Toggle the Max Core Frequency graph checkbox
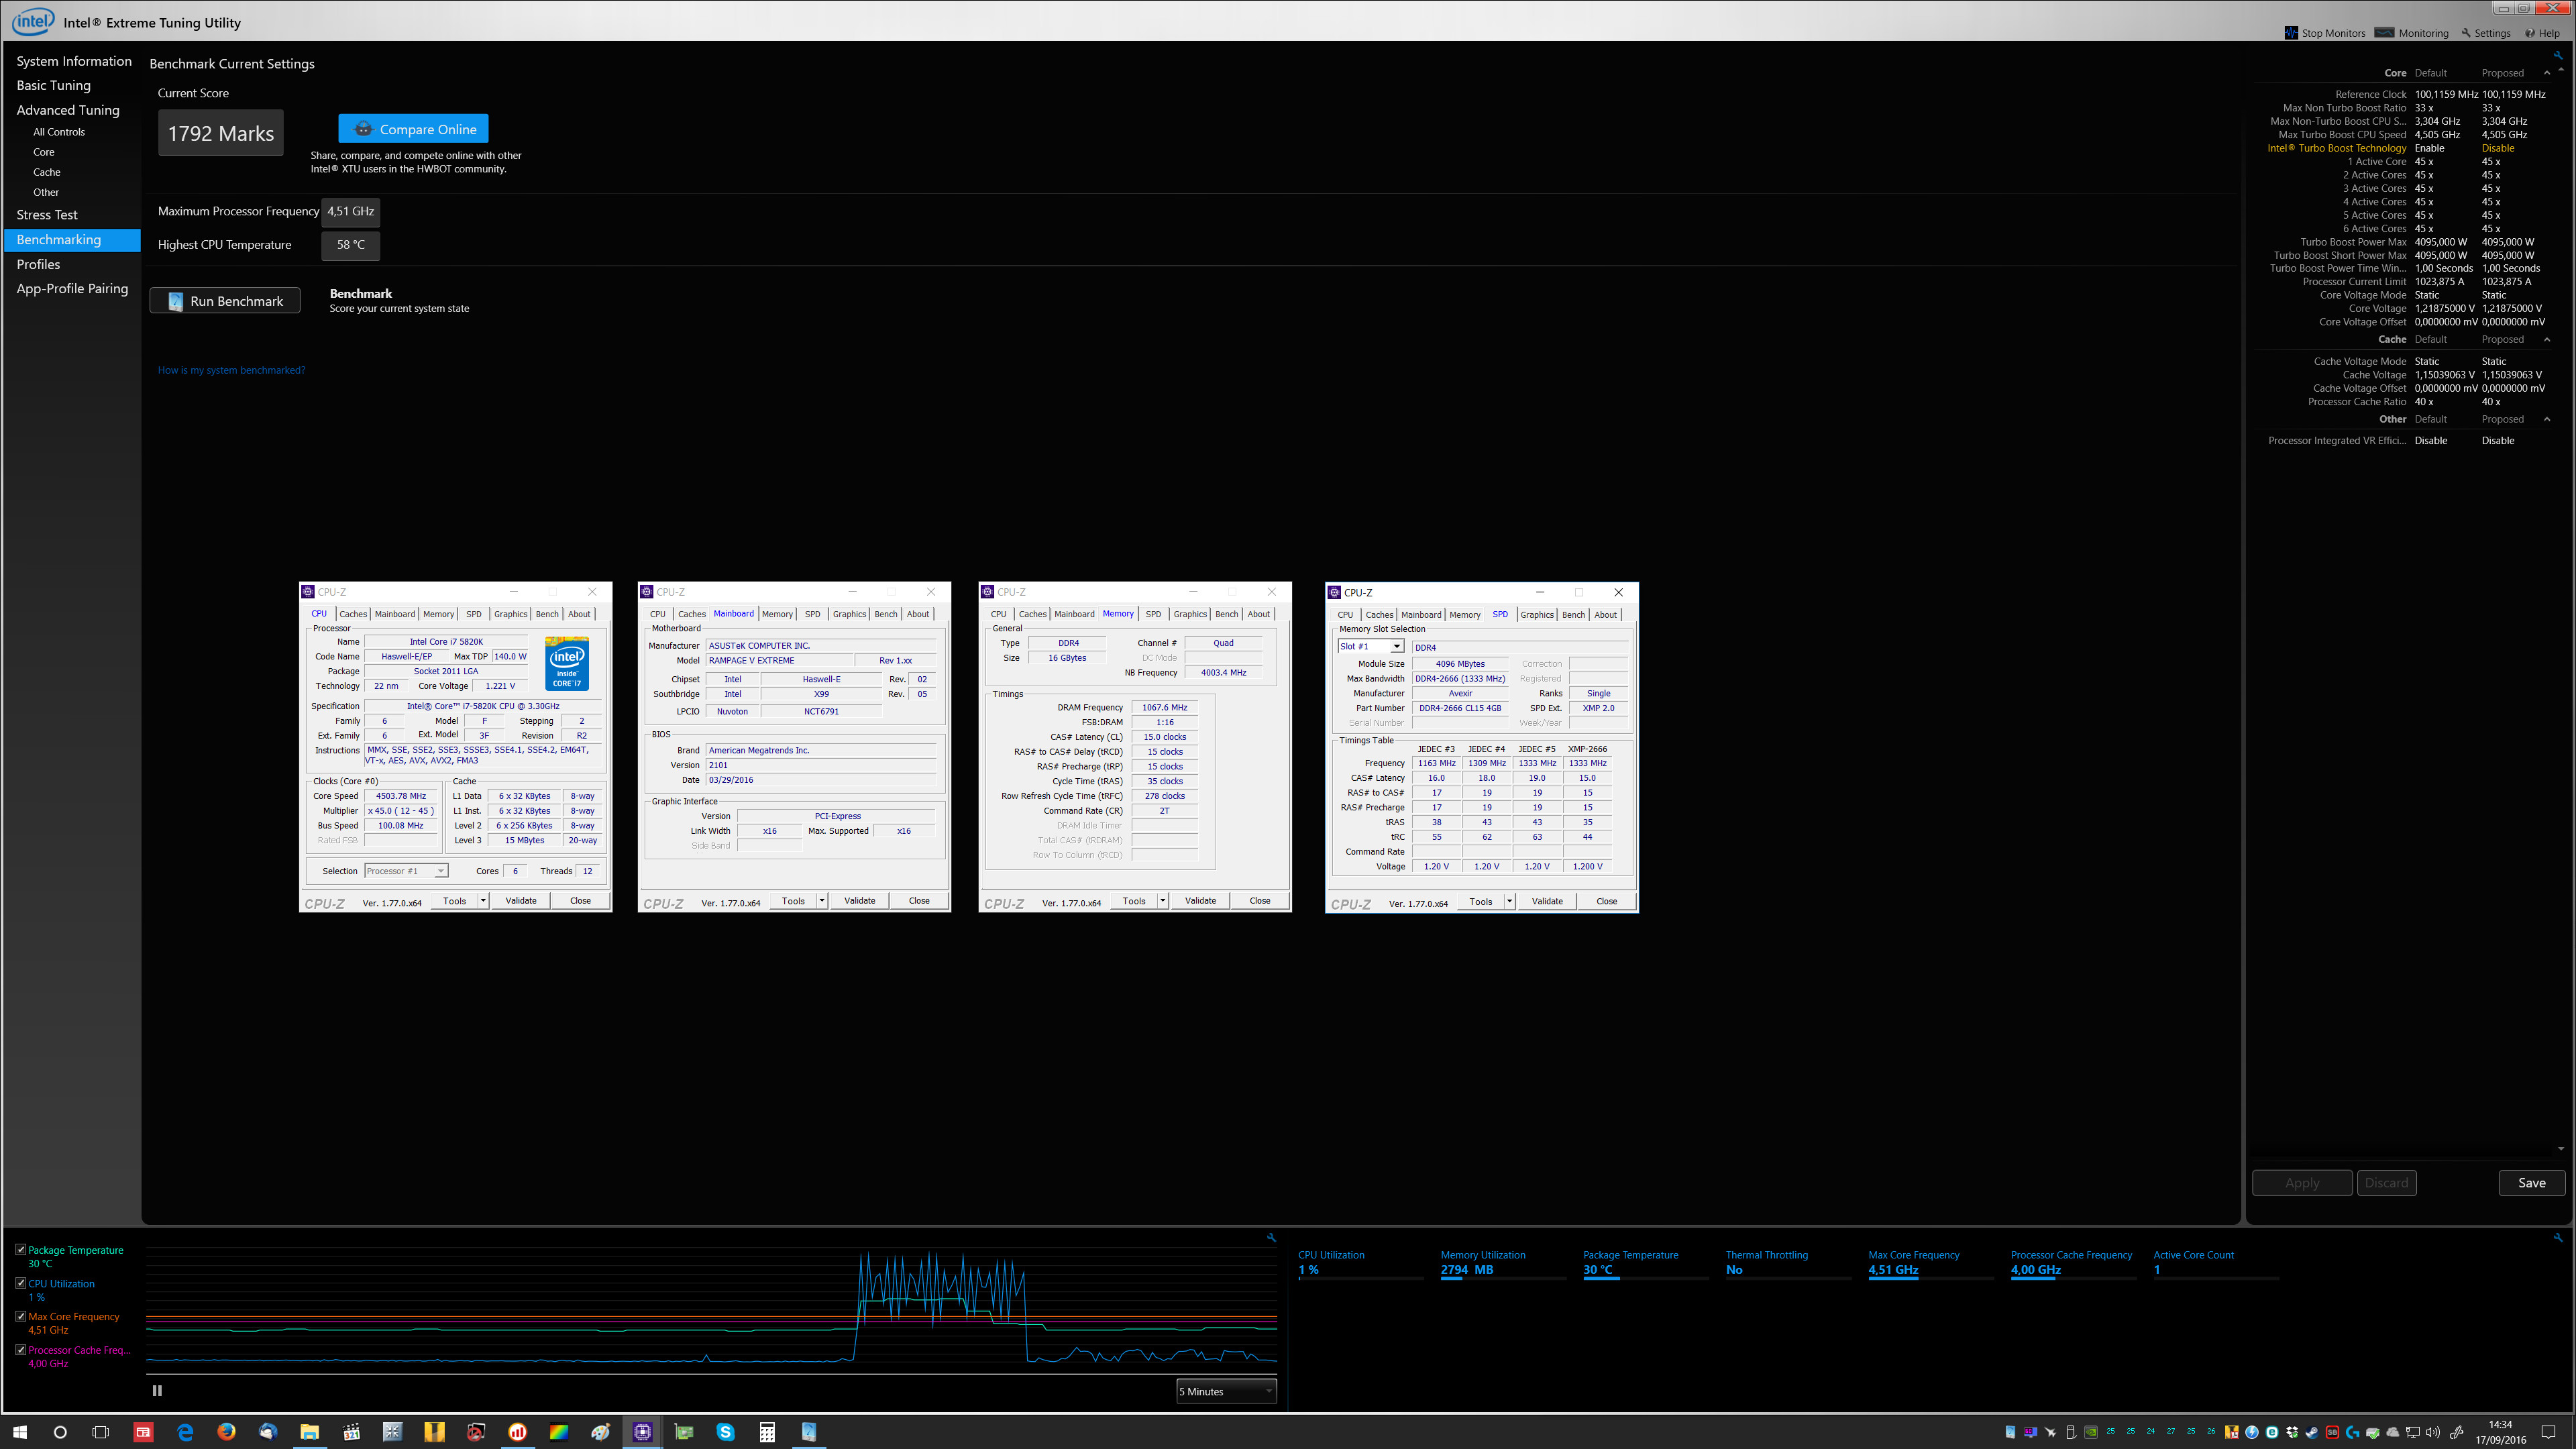This screenshot has width=2576, height=1449. coord(21,1316)
